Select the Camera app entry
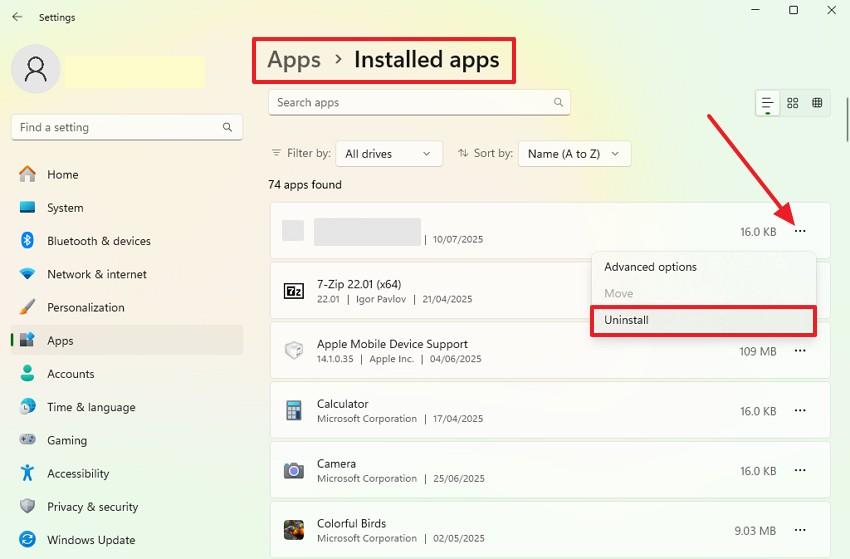This screenshot has height=559, width=850. tap(550, 470)
